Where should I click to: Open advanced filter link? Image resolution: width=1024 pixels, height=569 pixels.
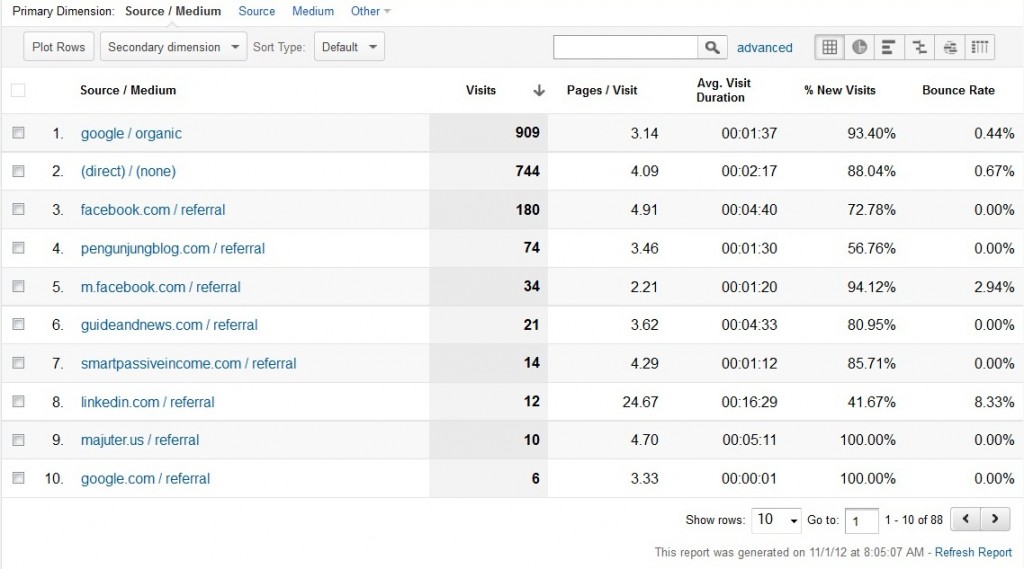(765, 48)
